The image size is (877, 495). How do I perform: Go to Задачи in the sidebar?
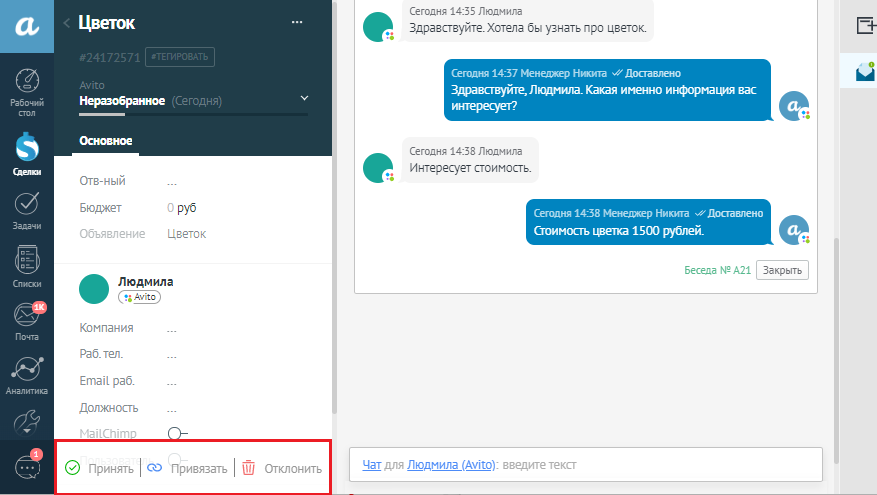pyautogui.click(x=27, y=212)
